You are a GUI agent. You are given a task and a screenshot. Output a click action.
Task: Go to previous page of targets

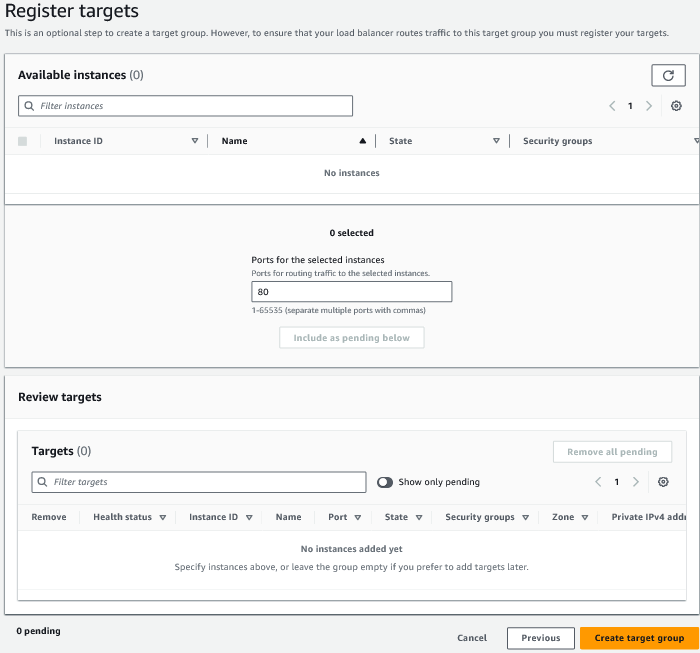(x=598, y=482)
